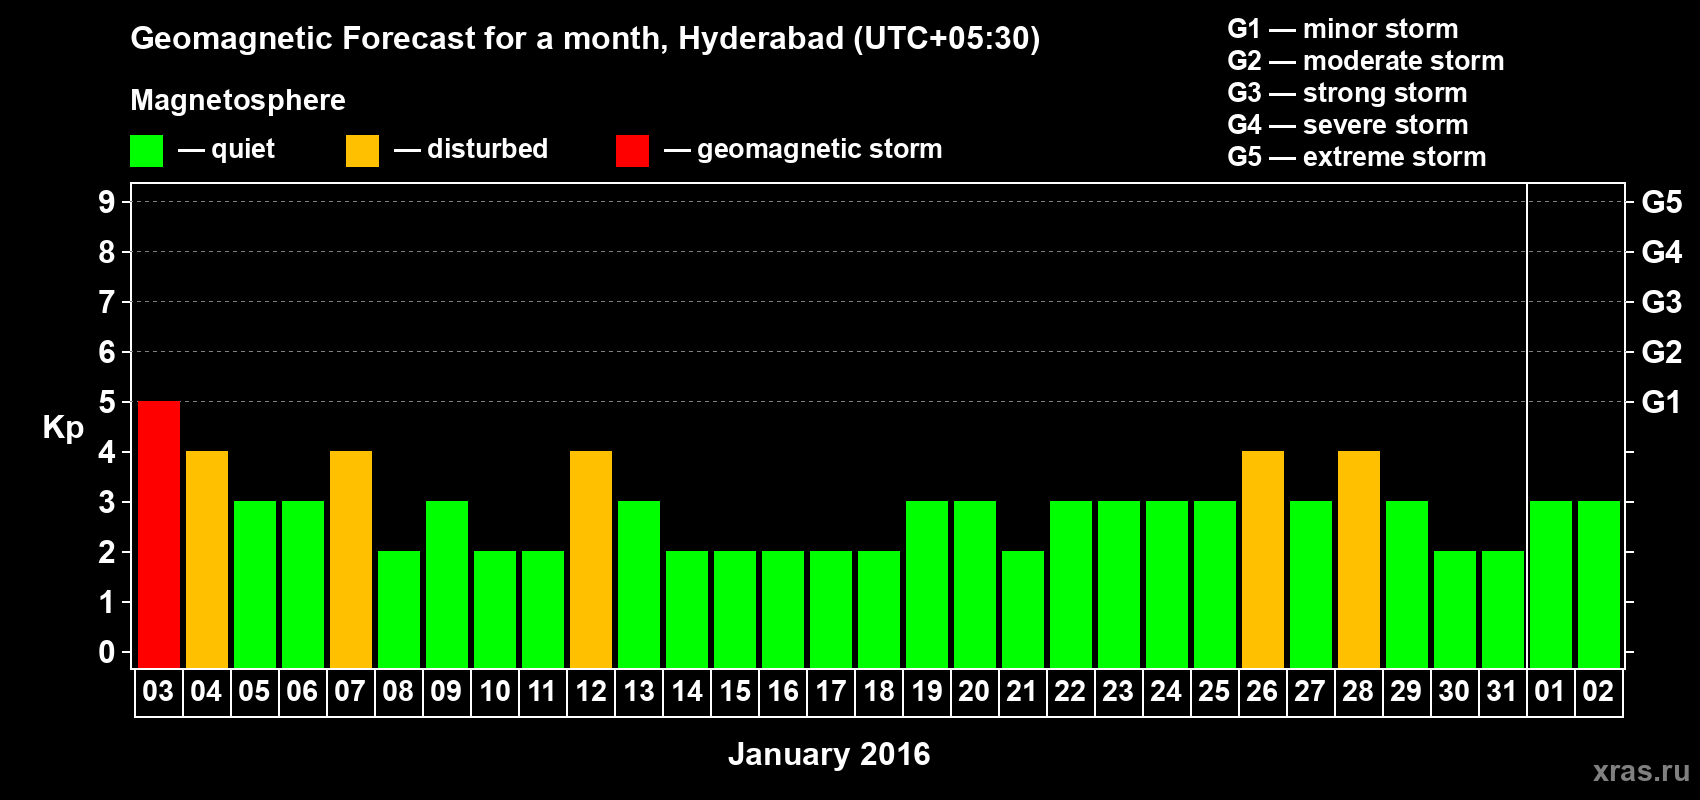Click date label 18 on the axis

tap(878, 692)
